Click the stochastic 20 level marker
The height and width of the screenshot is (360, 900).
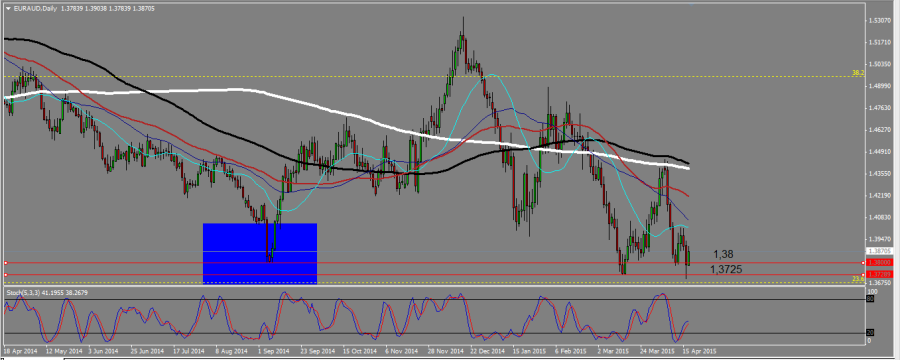tap(870, 333)
